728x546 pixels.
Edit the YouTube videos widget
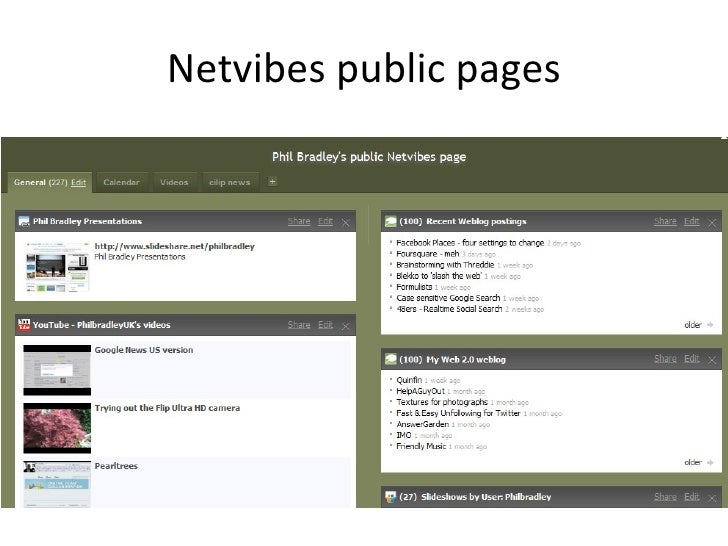coord(325,325)
